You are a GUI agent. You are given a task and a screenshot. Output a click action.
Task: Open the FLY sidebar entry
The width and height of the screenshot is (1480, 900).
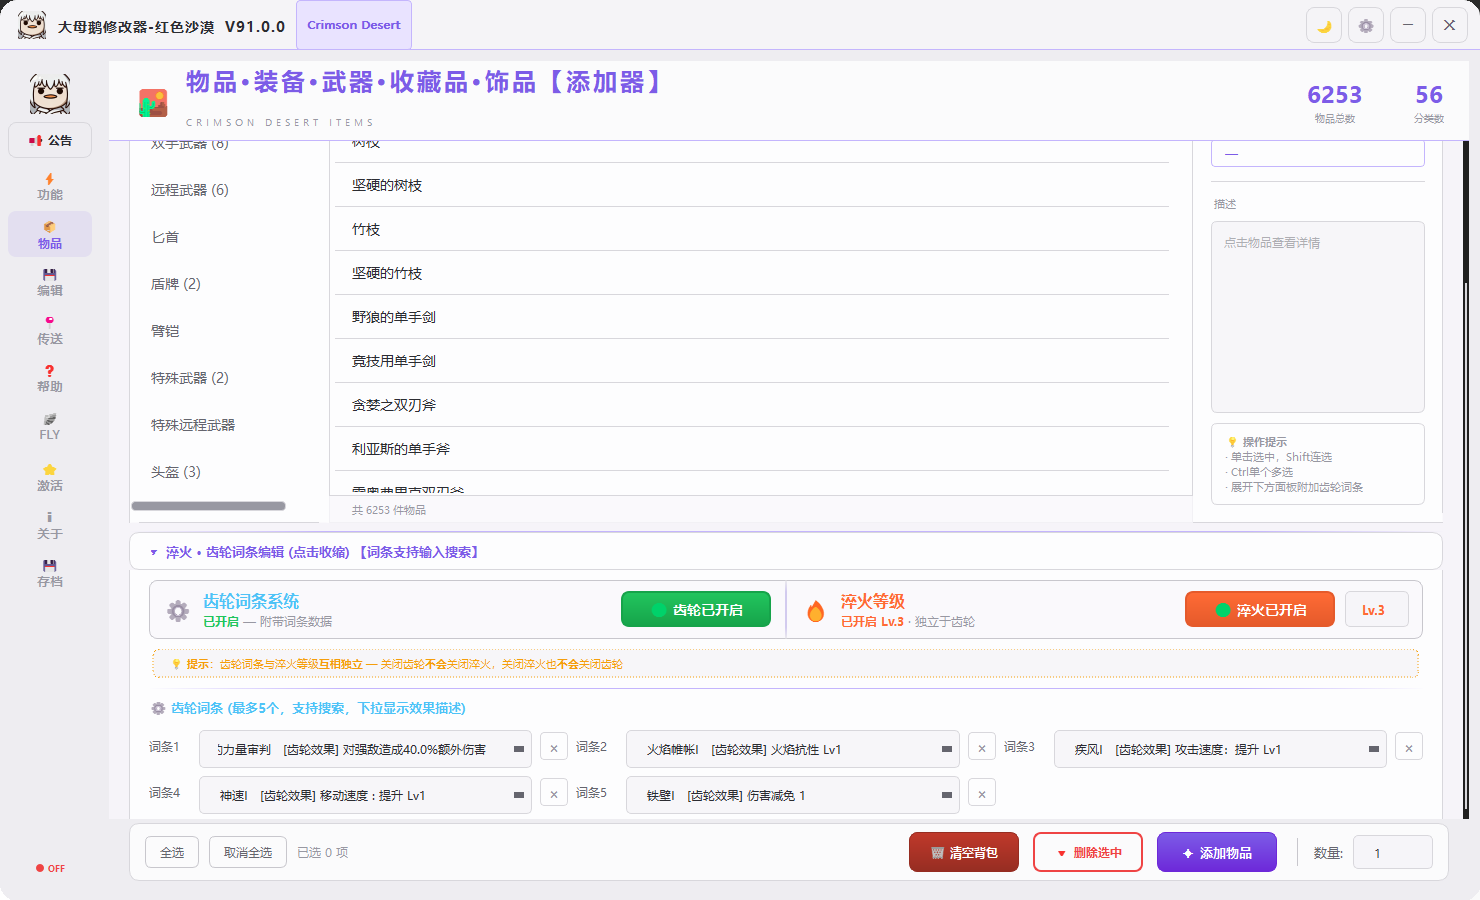point(50,426)
